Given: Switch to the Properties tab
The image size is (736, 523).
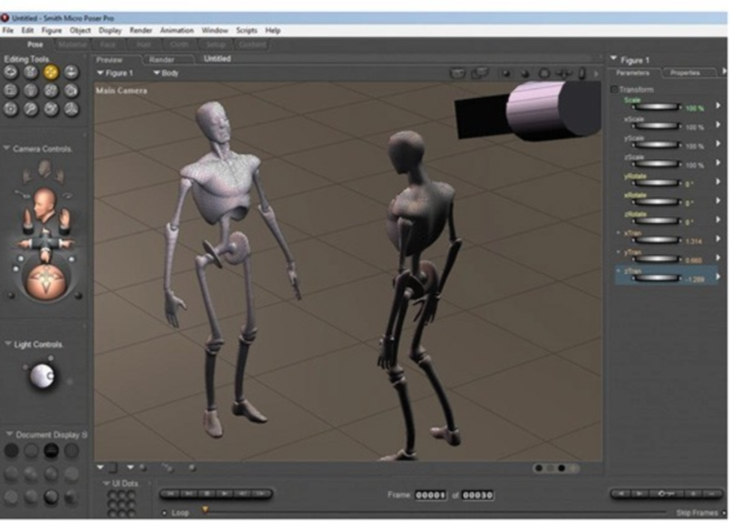Looking at the screenshot, I should tap(685, 73).
